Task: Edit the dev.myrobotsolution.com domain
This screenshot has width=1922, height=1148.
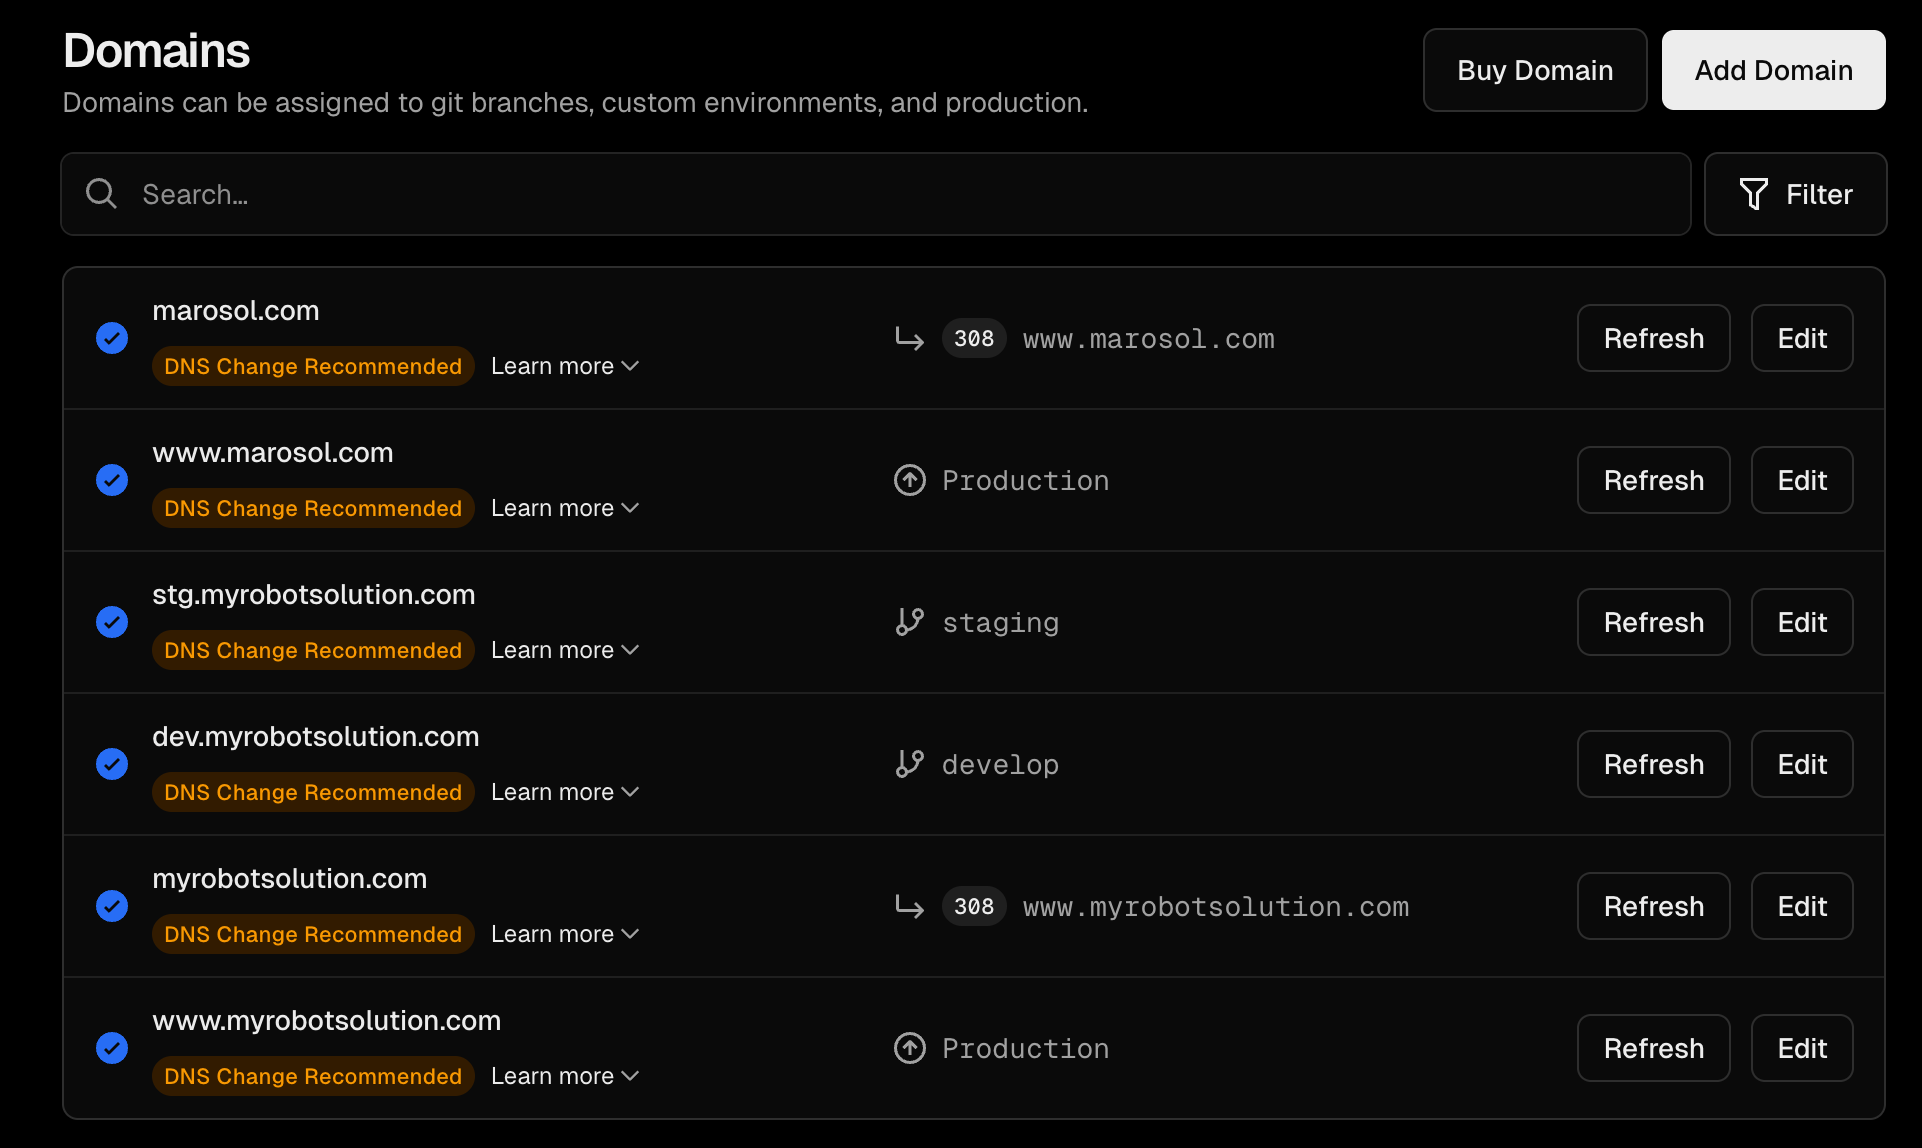Action: click(1801, 764)
